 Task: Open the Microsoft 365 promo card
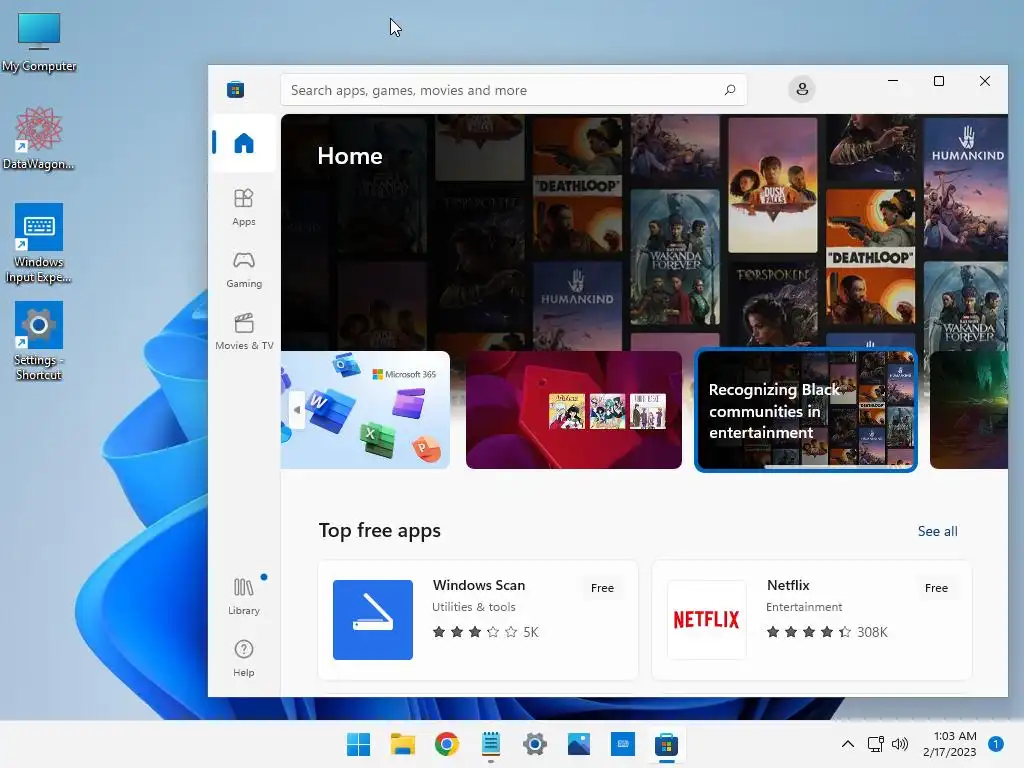[x=365, y=410]
